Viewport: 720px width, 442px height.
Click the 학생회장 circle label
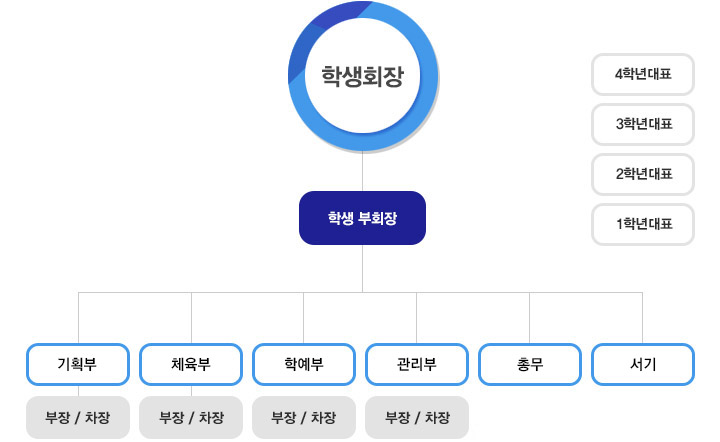click(x=362, y=75)
